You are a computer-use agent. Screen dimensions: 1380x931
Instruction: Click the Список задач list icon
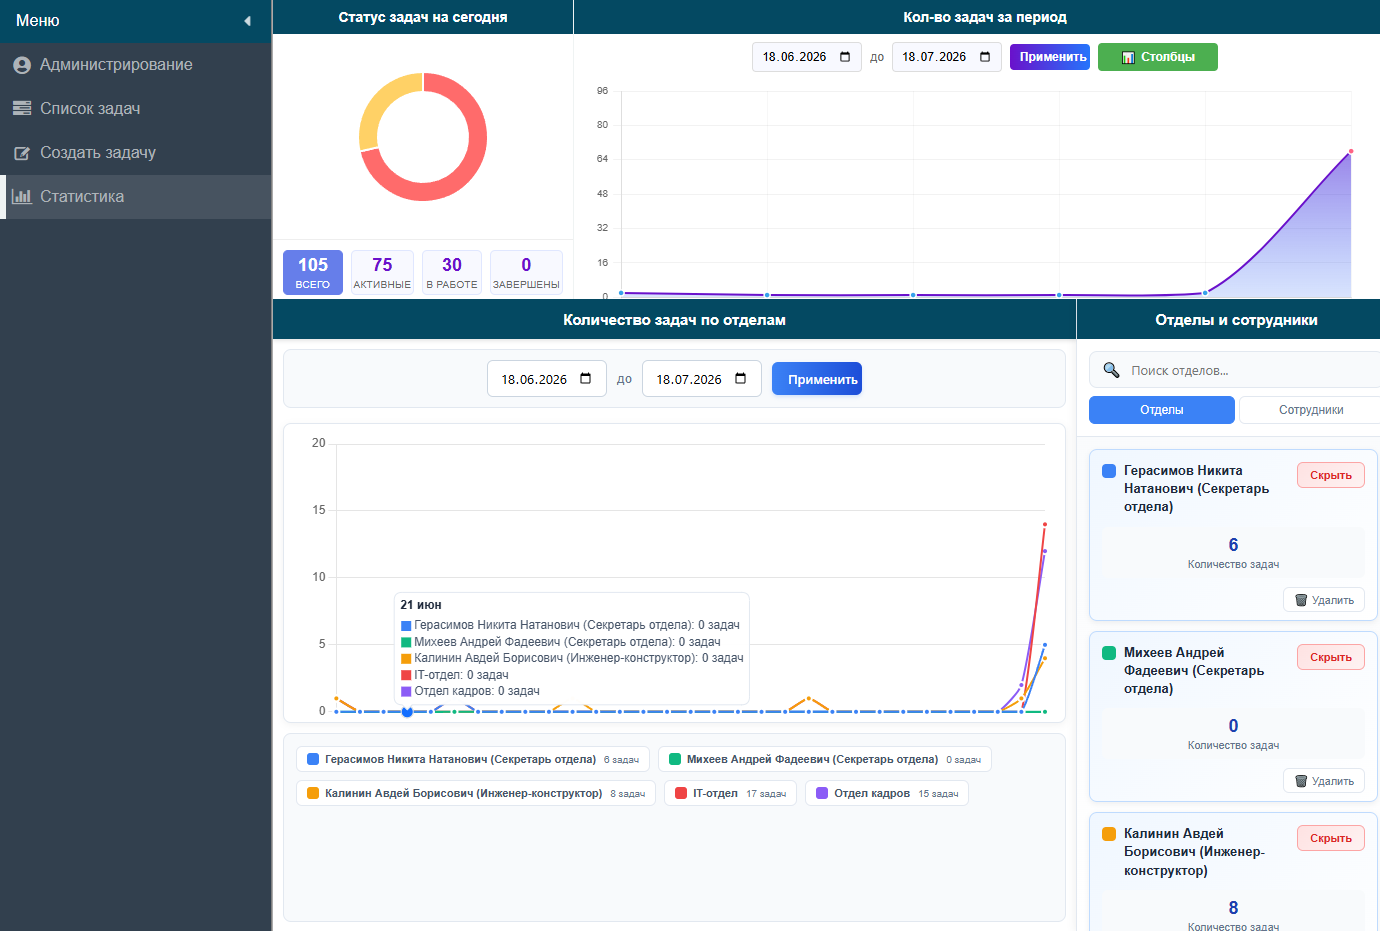[x=22, y=108]
